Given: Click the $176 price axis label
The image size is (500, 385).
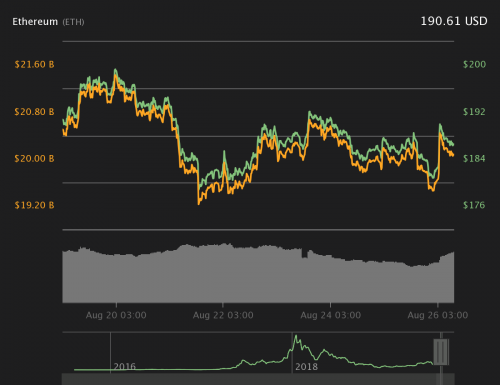Looking at the screenshot, I should coord(474,205).
